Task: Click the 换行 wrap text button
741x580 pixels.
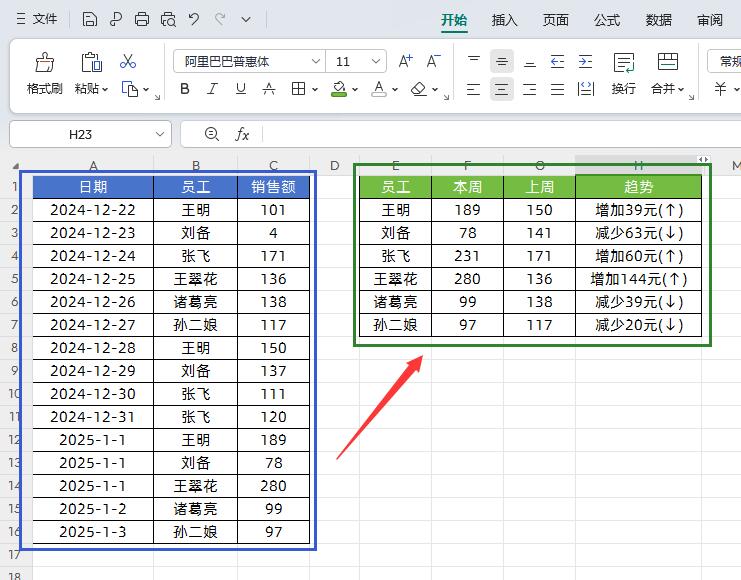Action: (624, 74)
